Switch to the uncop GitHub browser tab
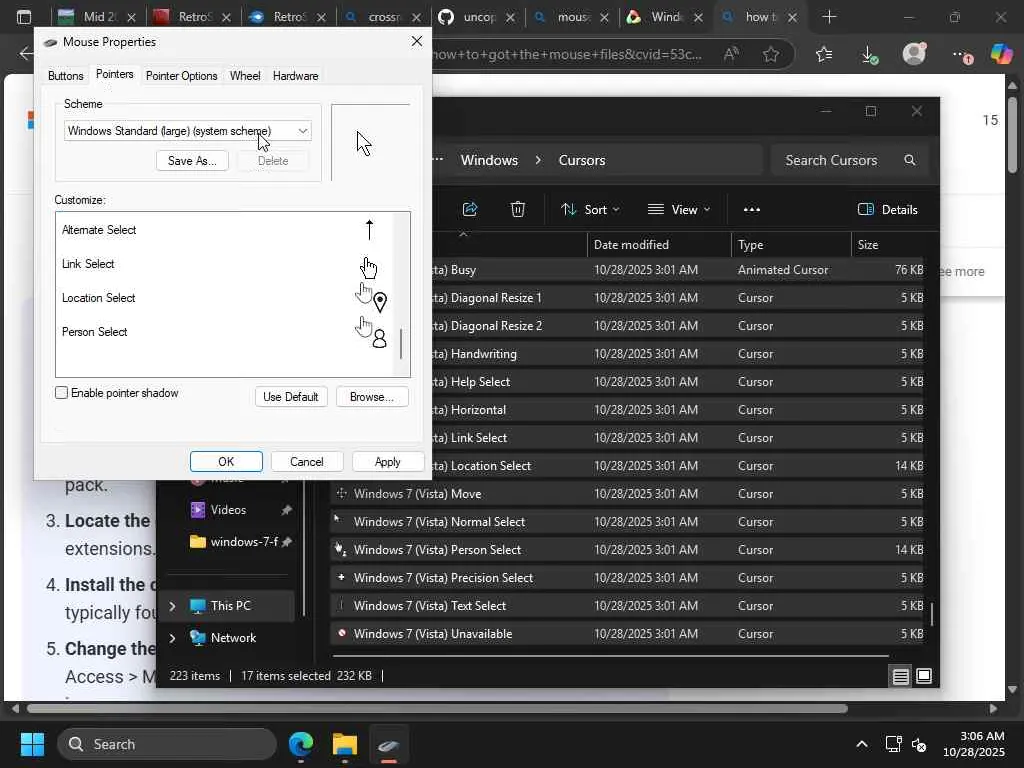The image size is (1024, 768). [x=479, y=17]
